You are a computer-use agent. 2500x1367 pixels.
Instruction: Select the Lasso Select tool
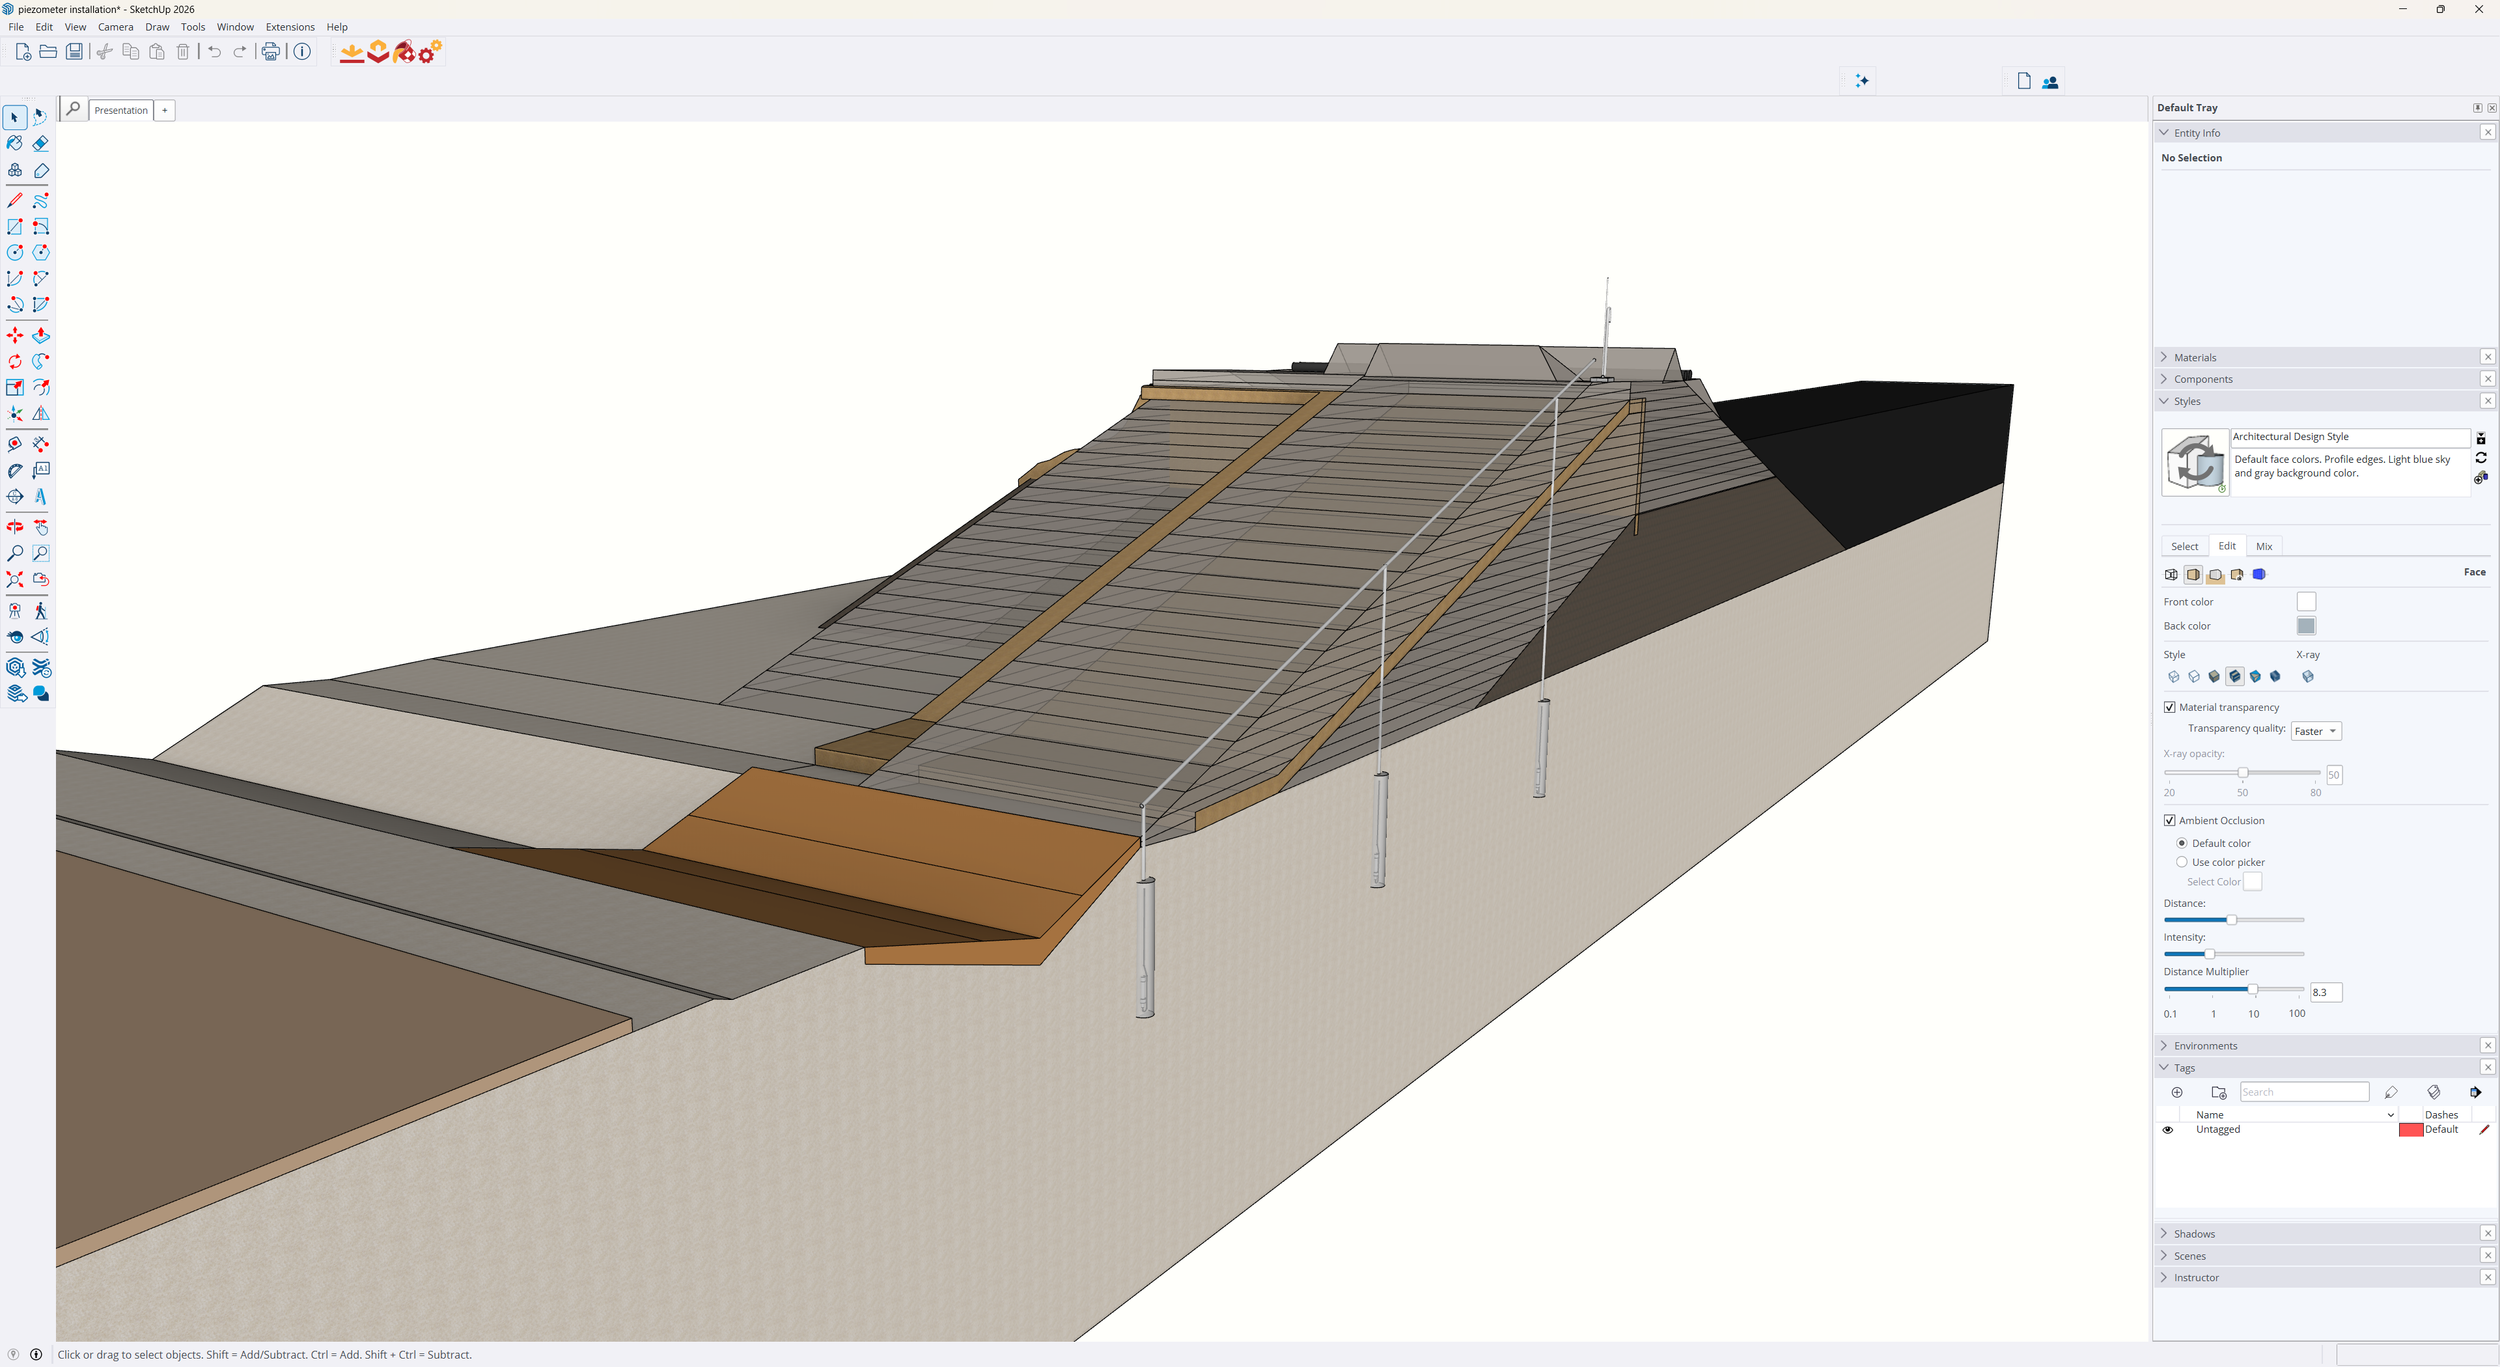[41, 117]
